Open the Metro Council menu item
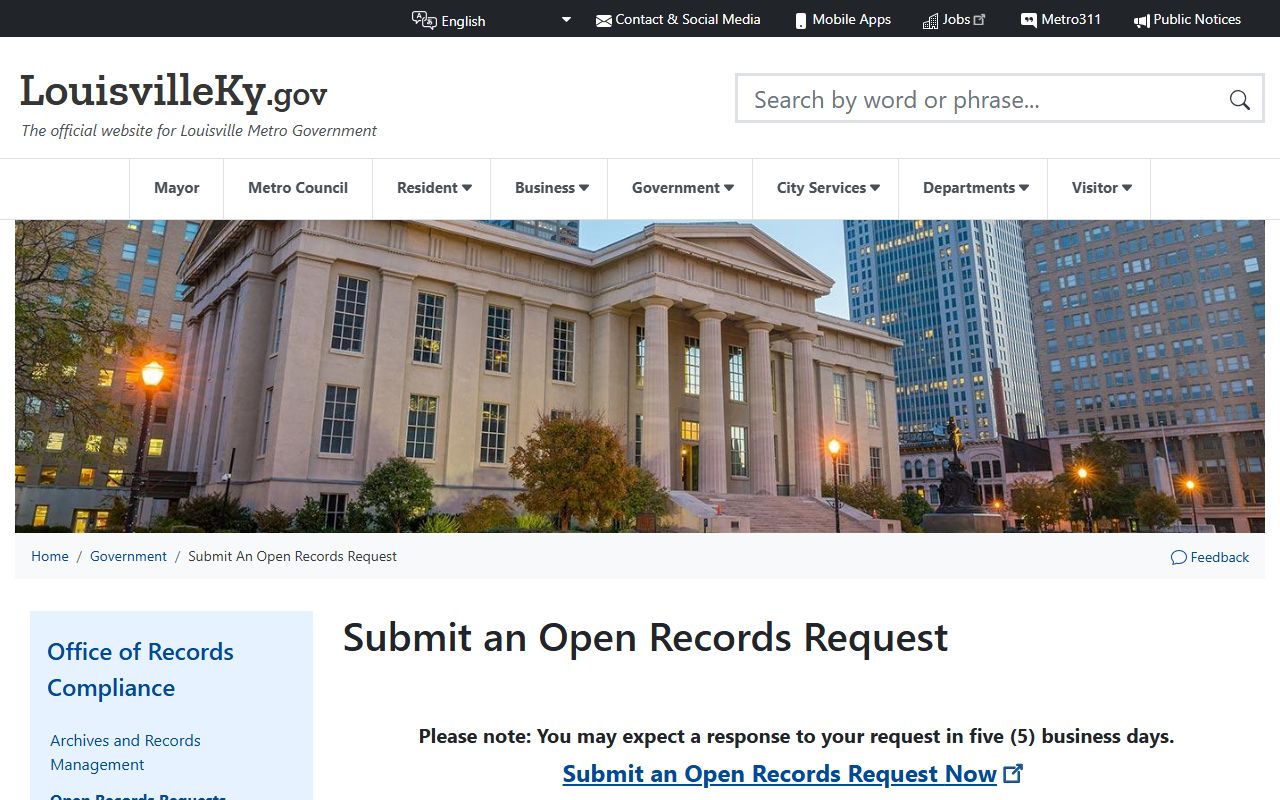The width and height of the screenshot is (1280, 800). coord(298,188)
